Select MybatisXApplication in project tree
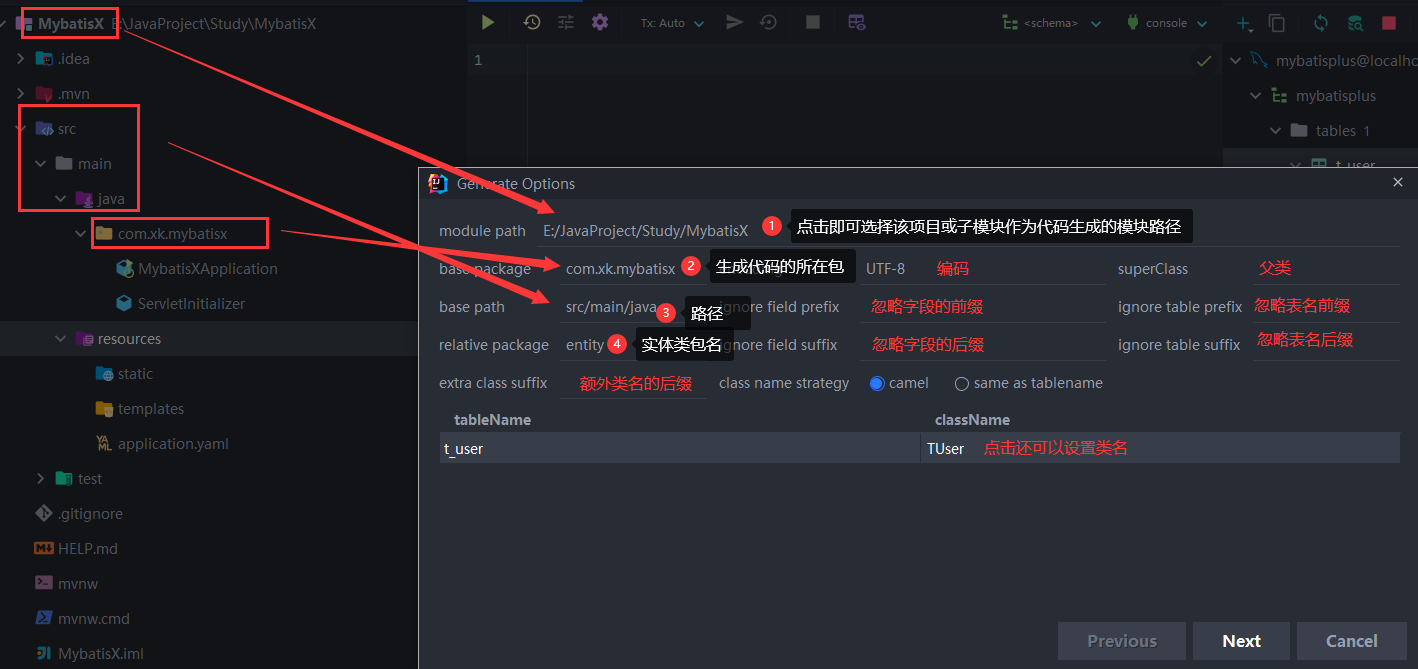 [208, 268]
